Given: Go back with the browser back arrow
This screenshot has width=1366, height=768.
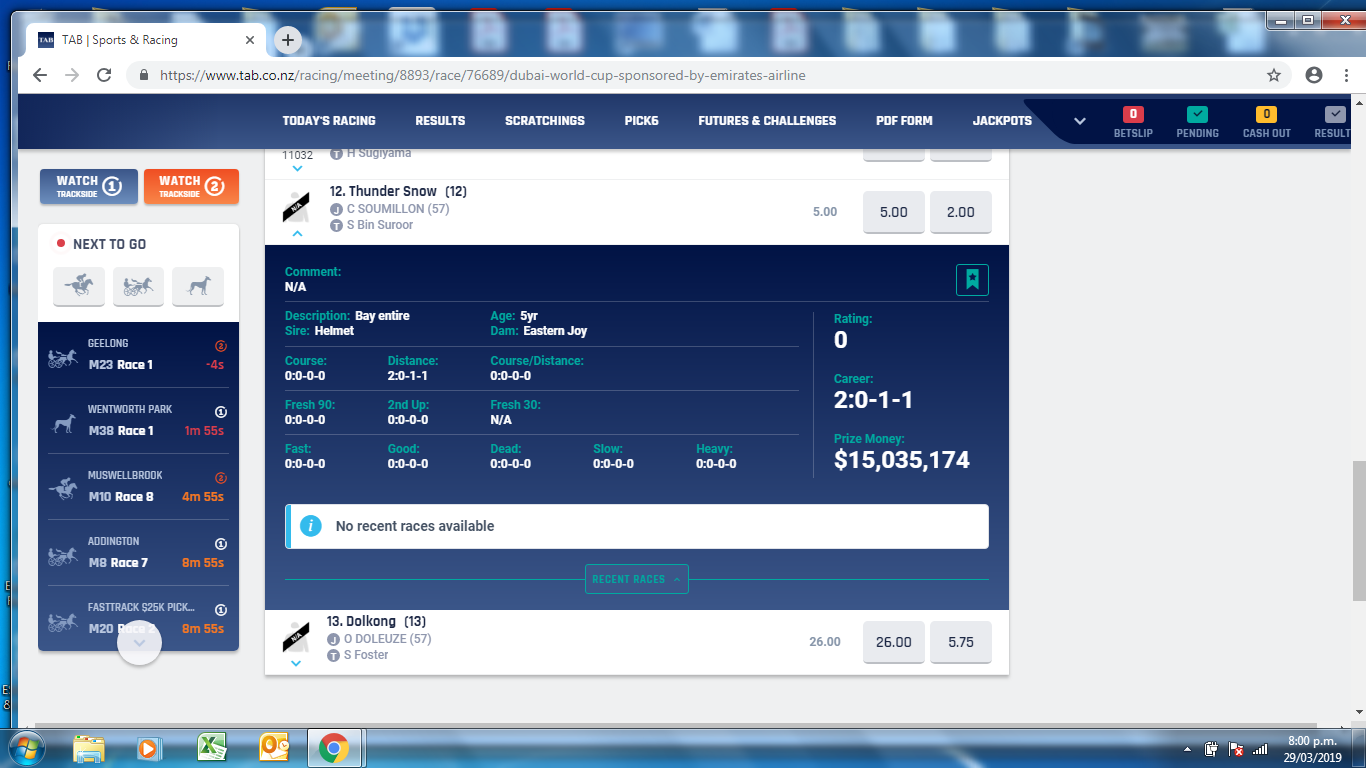Looking at the screenshot, I should click(x=40, y=75).
